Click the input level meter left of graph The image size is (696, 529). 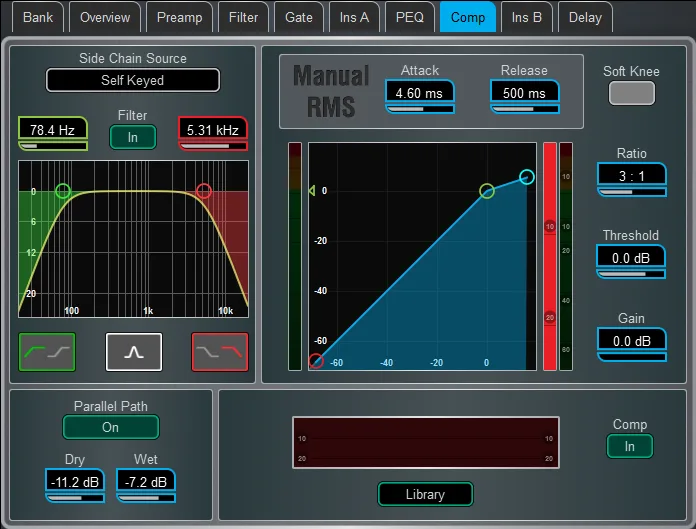[295, 256]
